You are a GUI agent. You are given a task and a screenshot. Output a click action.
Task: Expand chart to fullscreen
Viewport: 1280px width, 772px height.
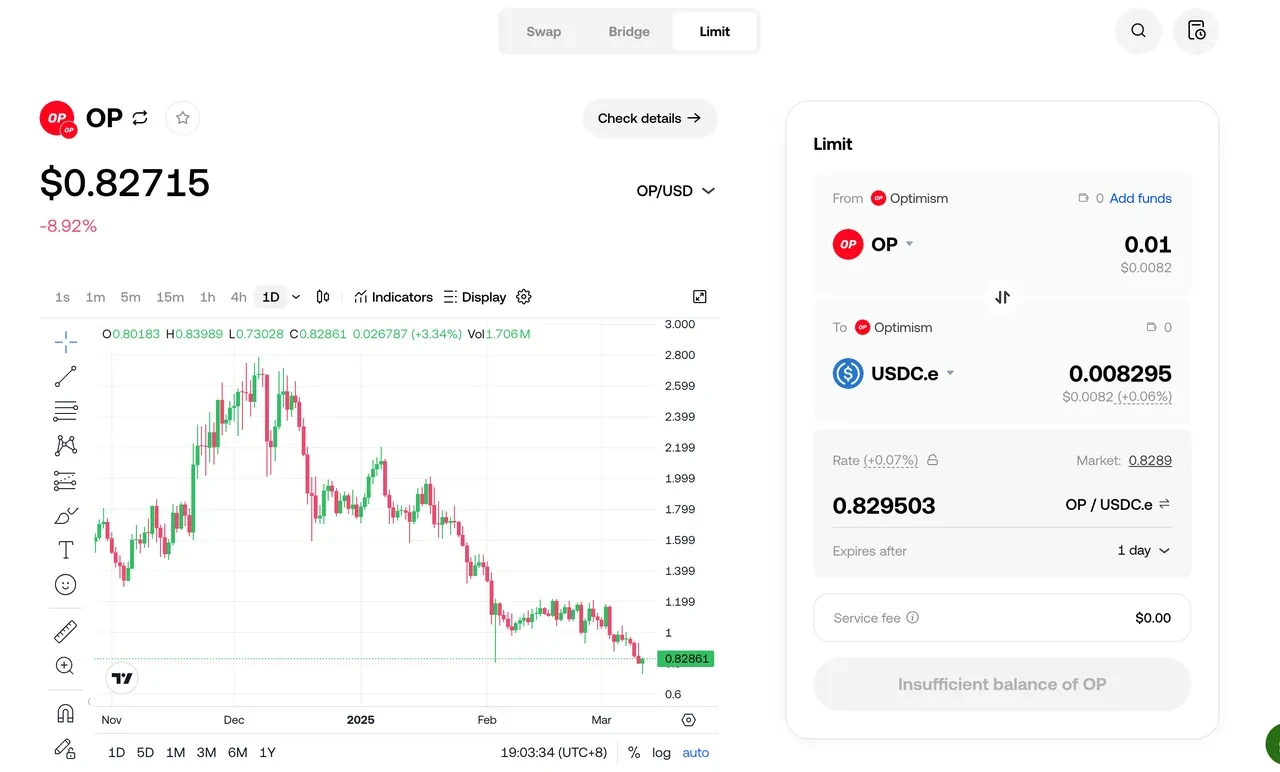point(700,297)
